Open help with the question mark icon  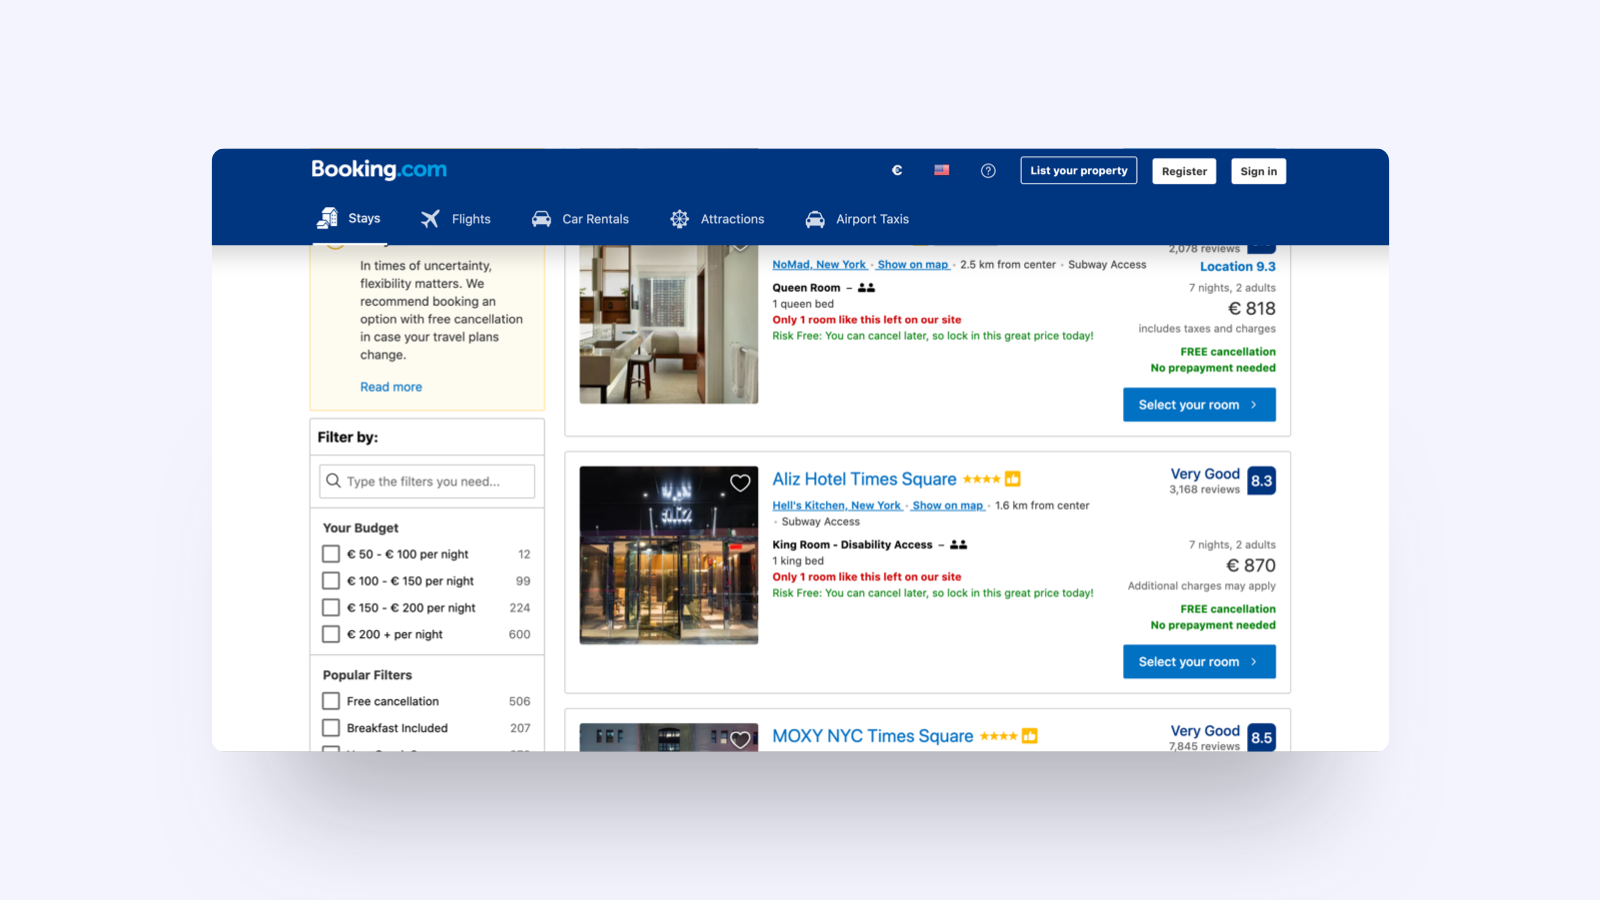988,171
